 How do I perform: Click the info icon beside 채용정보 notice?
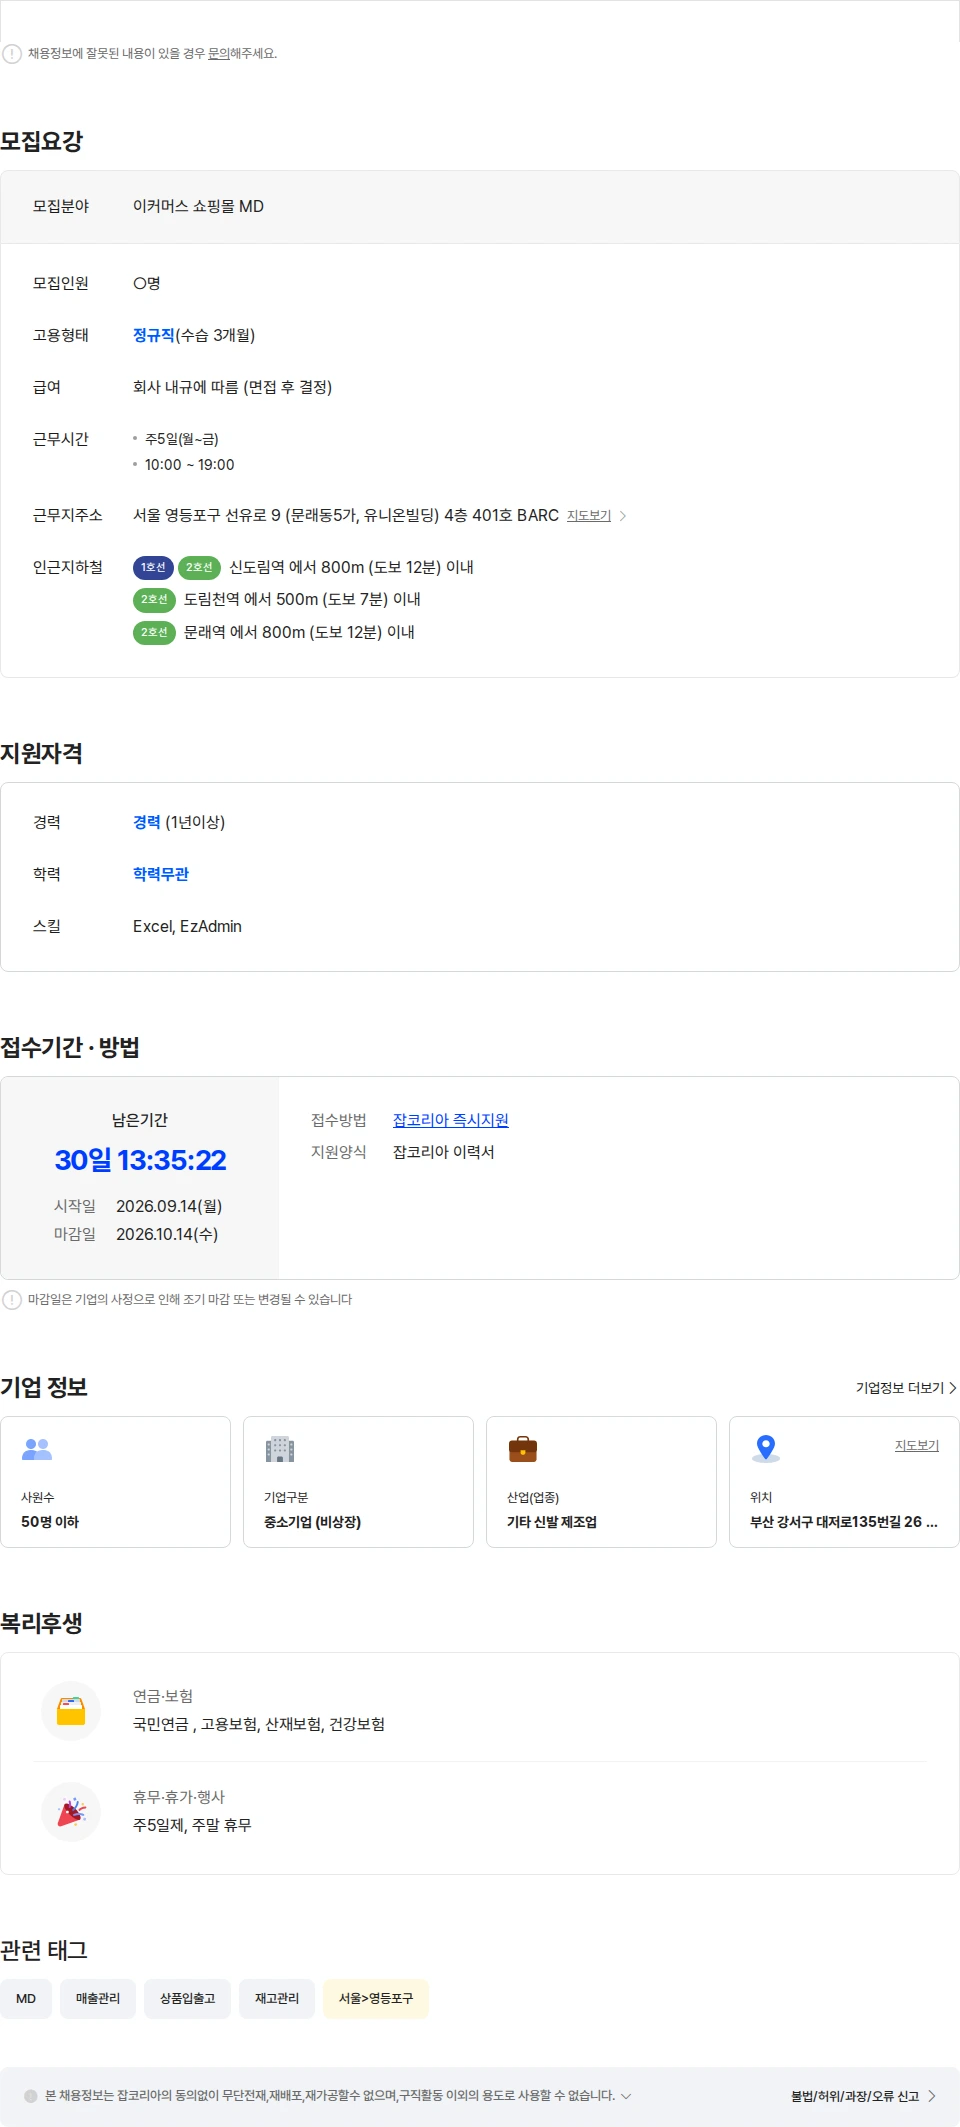(12, 54)
